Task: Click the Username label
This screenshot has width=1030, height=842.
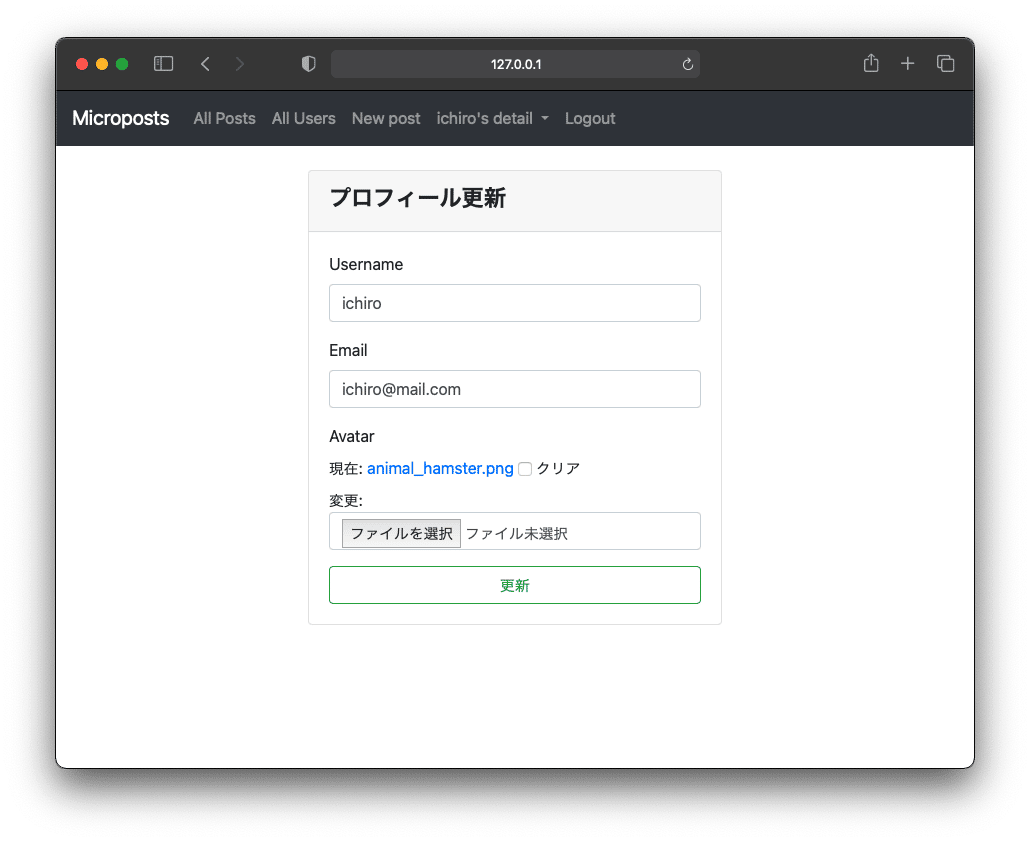Action: (366, 264)
